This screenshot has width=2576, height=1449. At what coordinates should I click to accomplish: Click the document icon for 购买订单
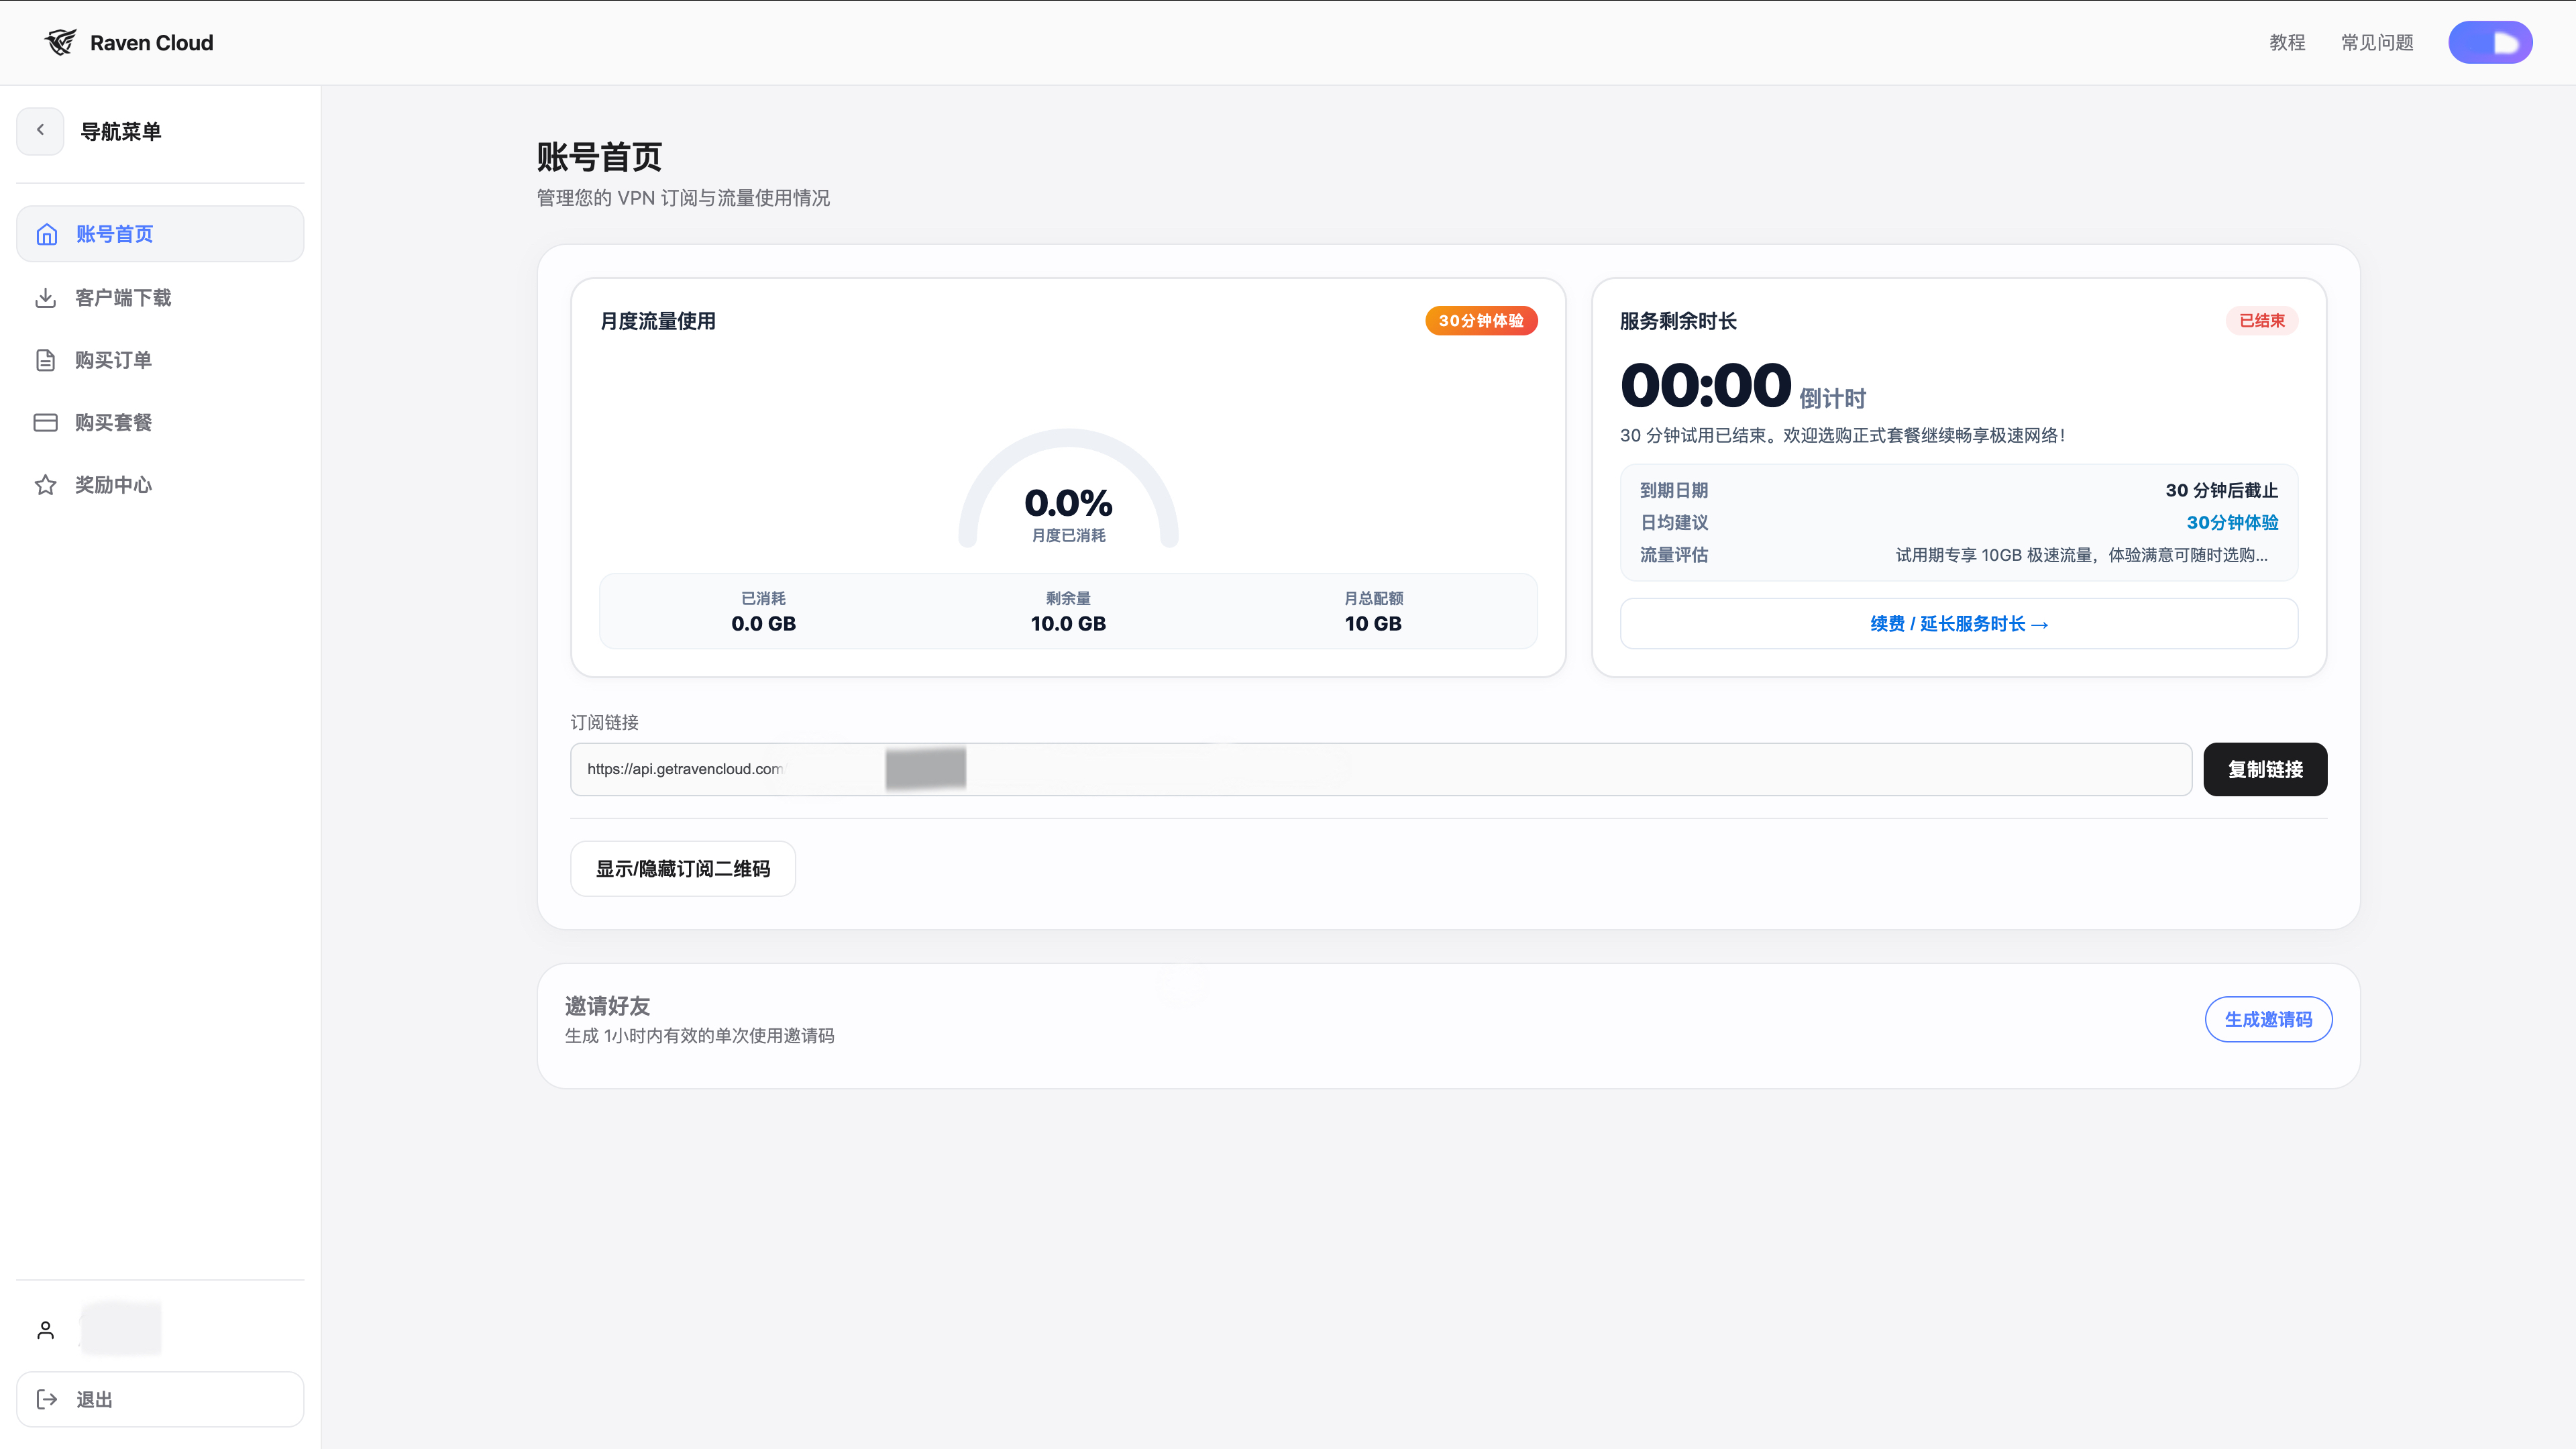[45, 360]
